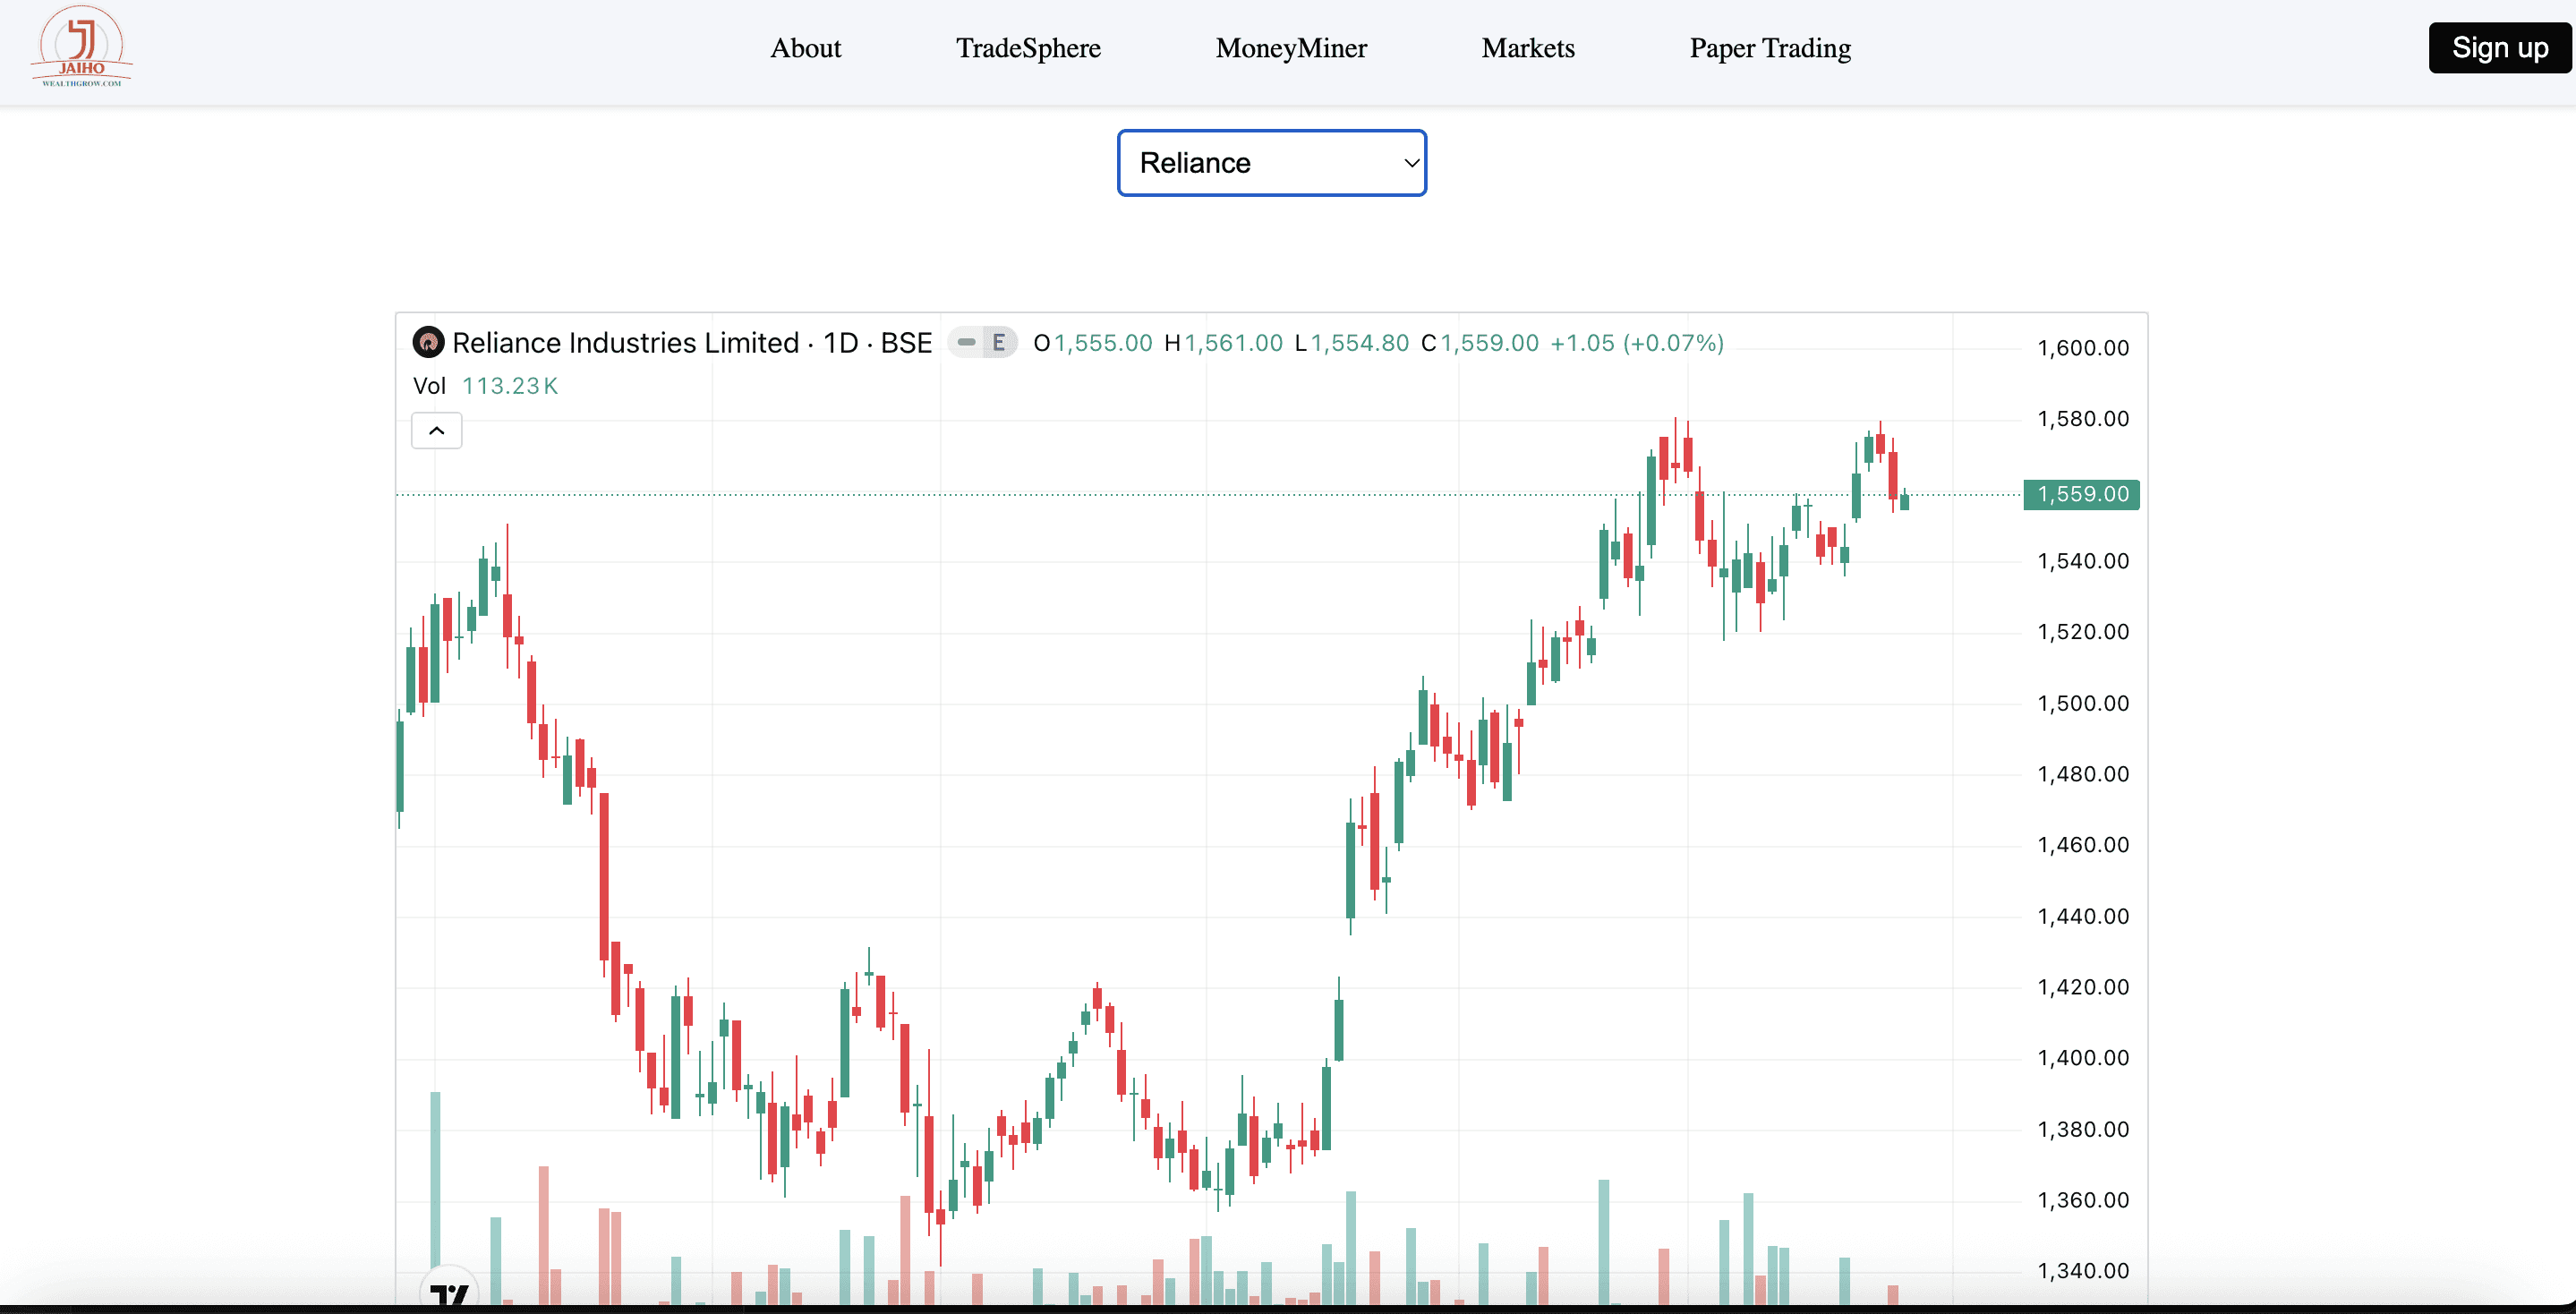Navigate to Markets
The height and width of the screenshot is (1314, 2576).
1527,48
